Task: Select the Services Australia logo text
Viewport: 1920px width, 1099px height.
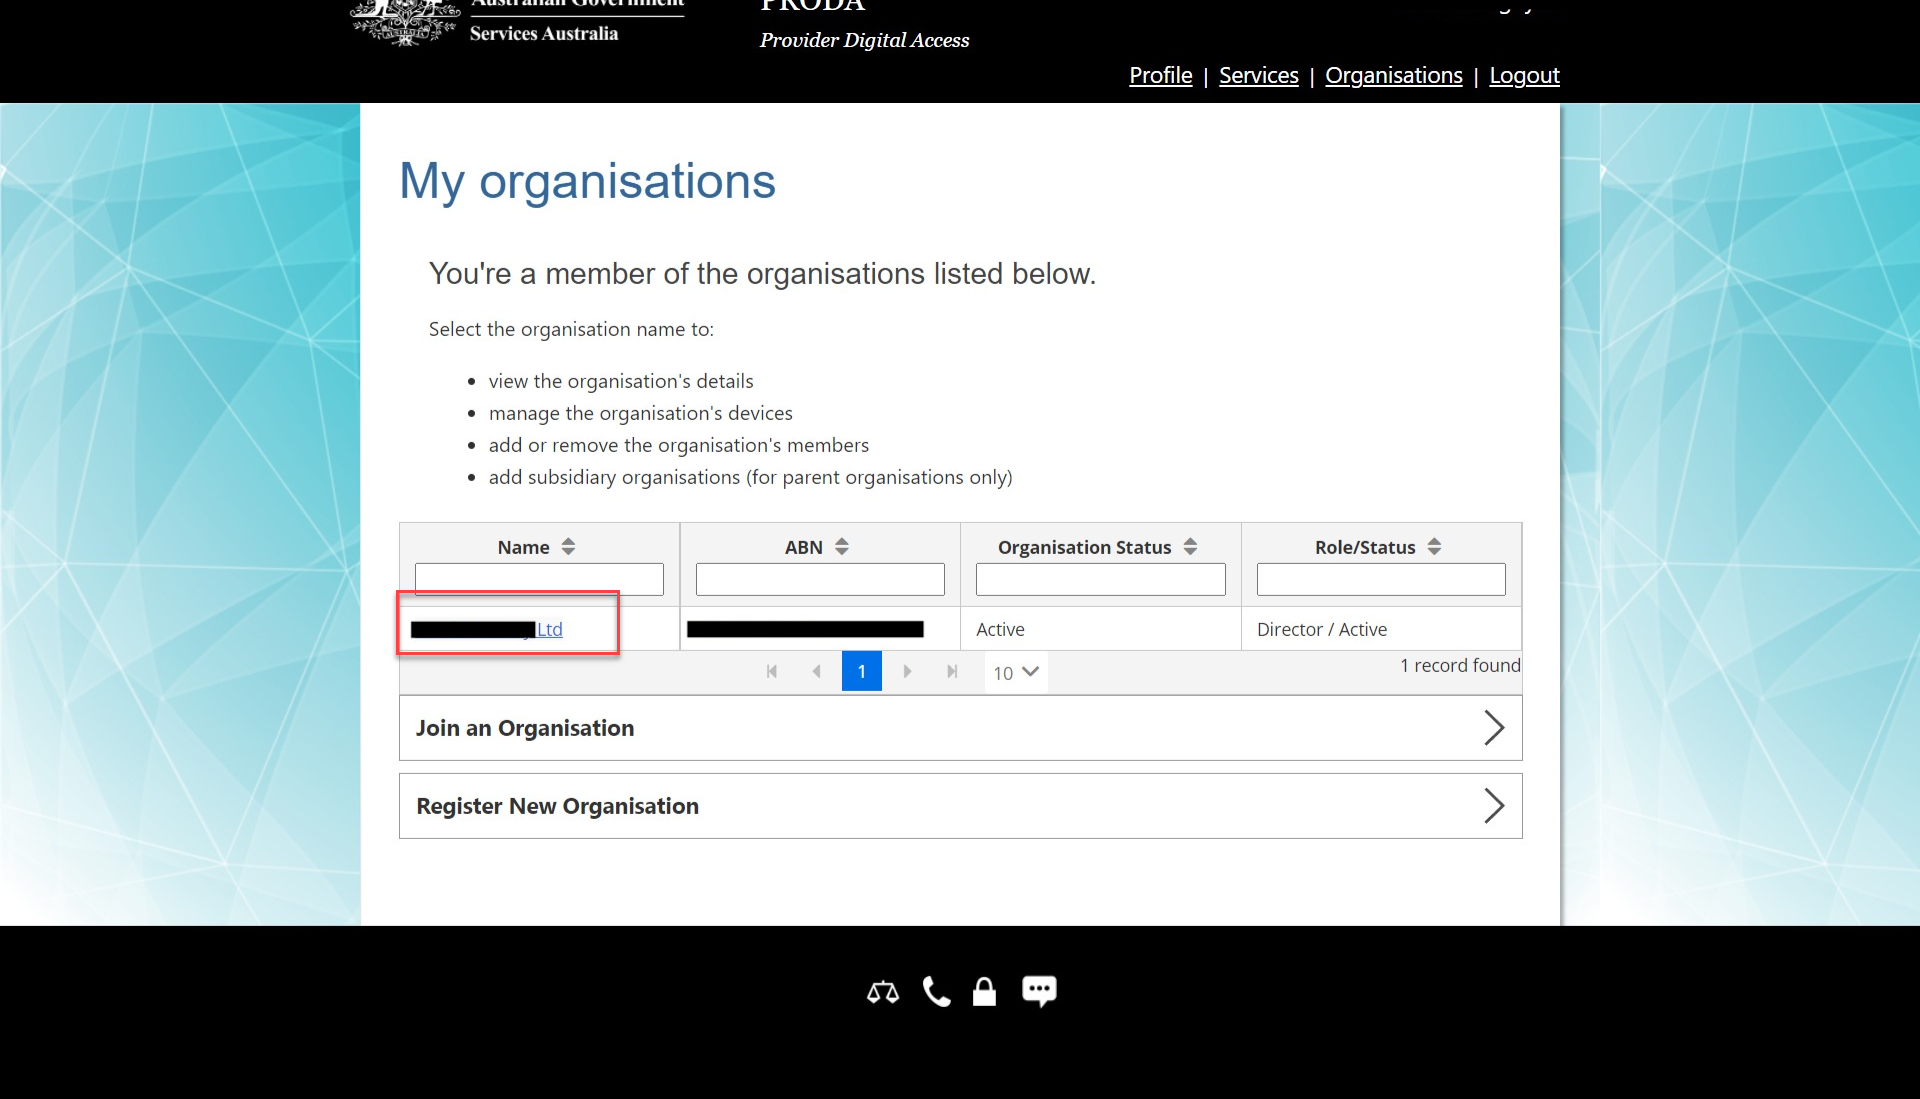Action: click(544, 34)
